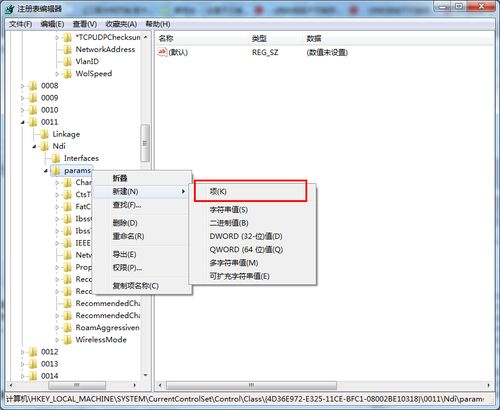This screenshot has height=410, width=500.
Task: Open the 文件(F) menu
Action: 20,24
